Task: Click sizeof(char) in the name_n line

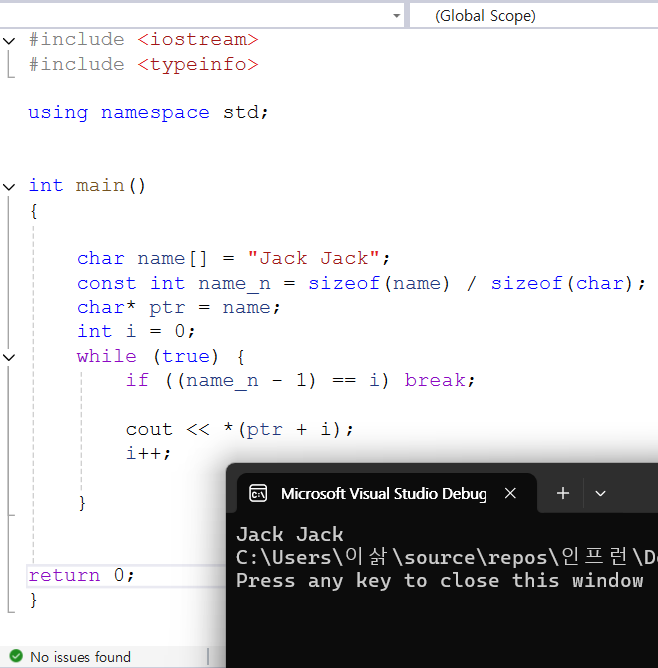Action: 562,284
